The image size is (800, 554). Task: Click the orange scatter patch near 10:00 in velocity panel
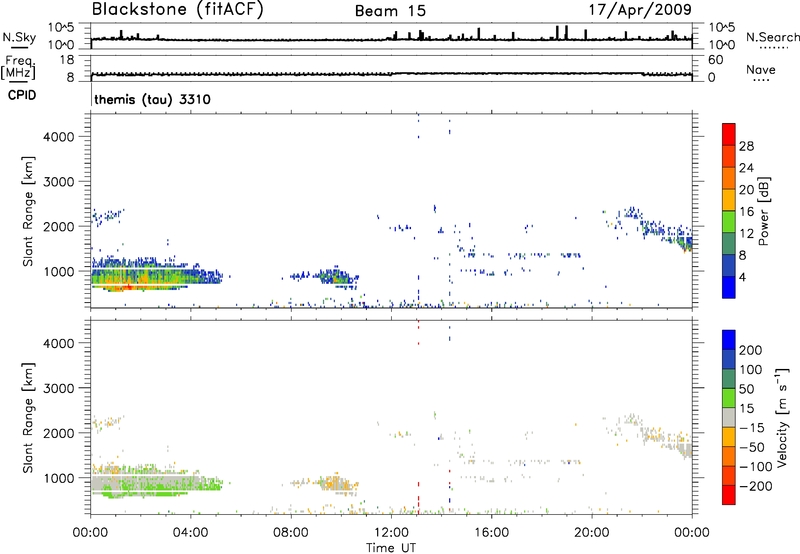click(337, 483)
